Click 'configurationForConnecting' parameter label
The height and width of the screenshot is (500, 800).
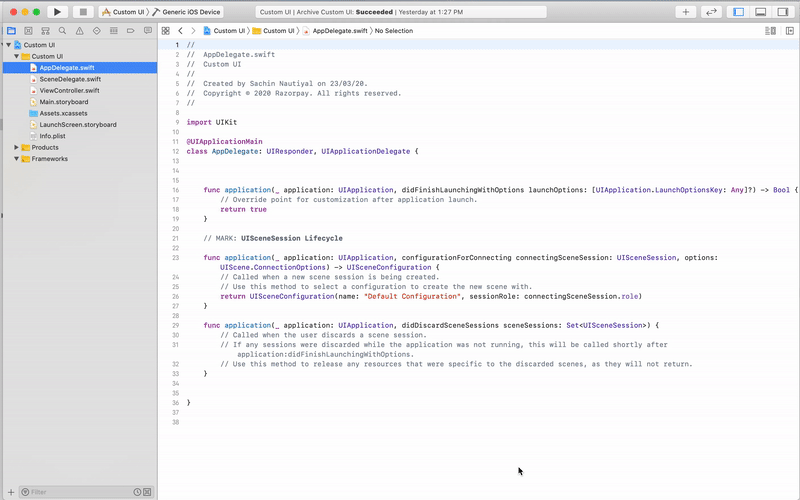click(456, 258)
